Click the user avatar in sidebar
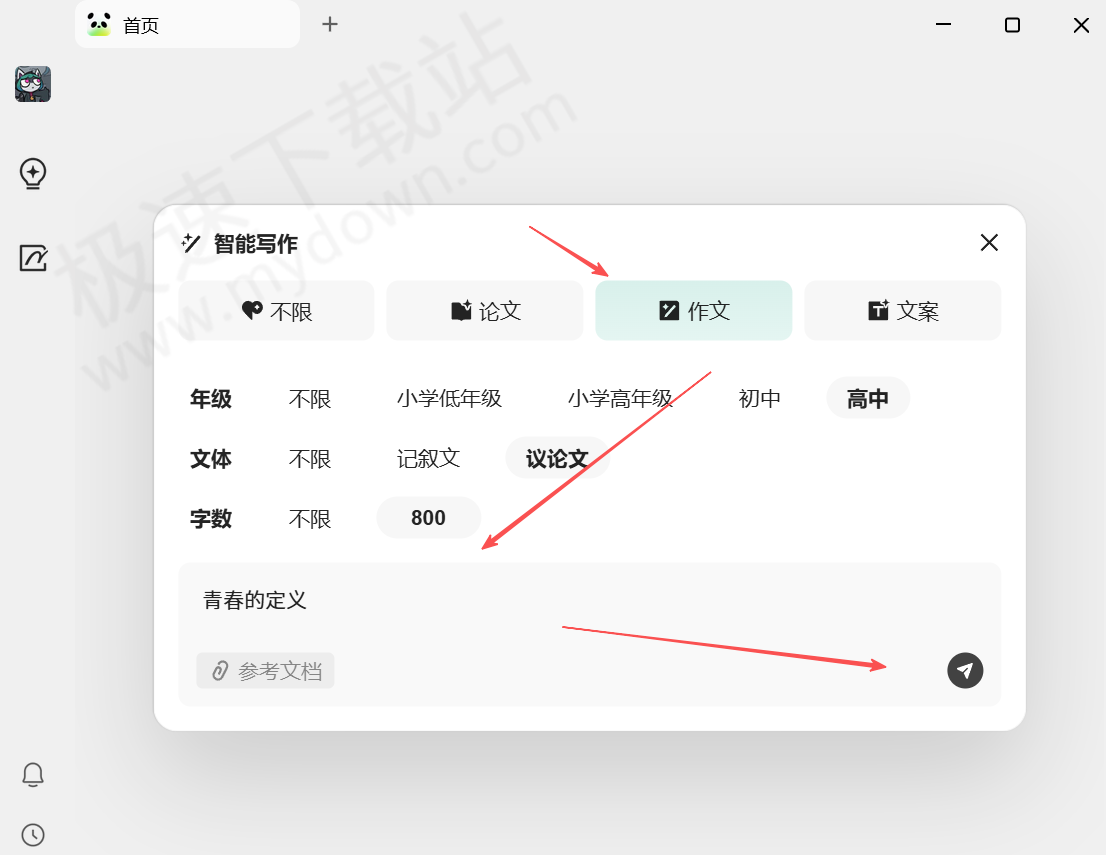1106x855 pixels. pyautogui.click(x=33, y=85)
